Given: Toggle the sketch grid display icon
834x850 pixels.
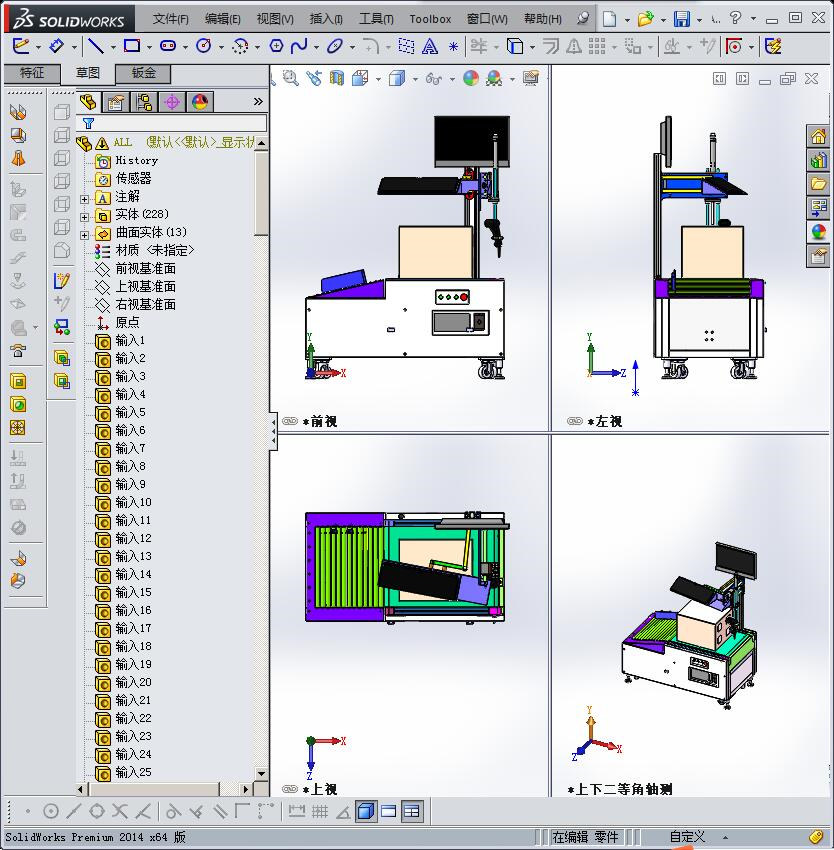Looking at the screenshot, I should [322, 811].
